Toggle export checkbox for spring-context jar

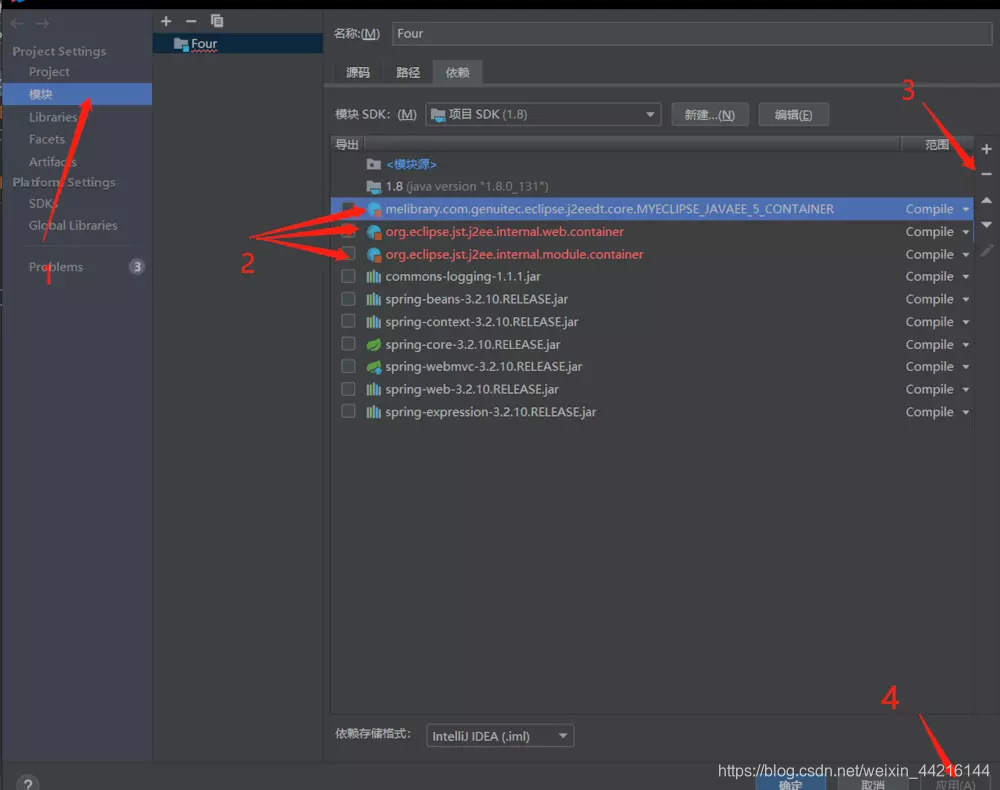pyautogui.click(x=348, y=321)
